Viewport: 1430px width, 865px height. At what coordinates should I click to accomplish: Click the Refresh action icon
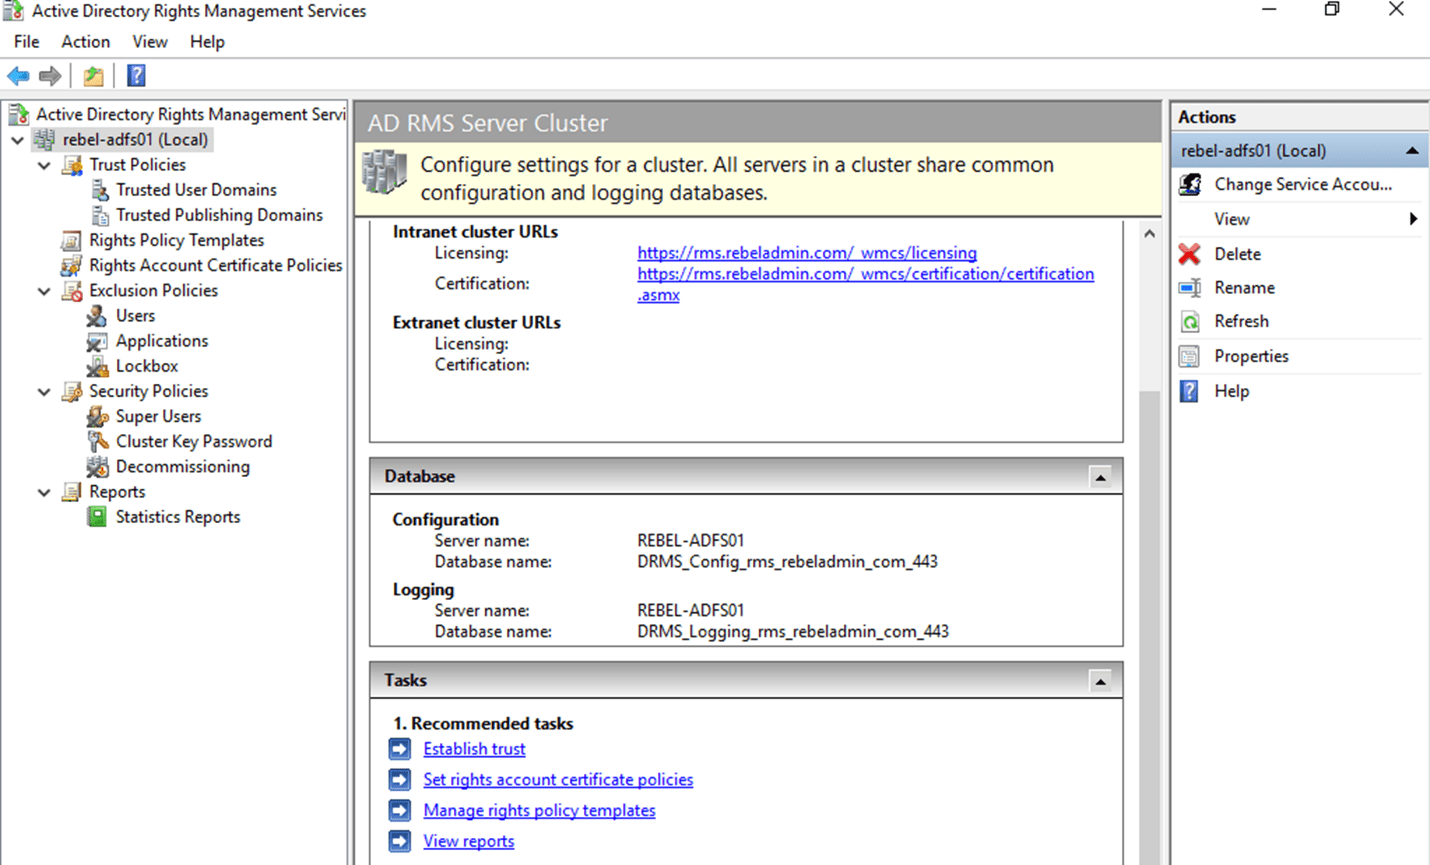[1190, 321]
